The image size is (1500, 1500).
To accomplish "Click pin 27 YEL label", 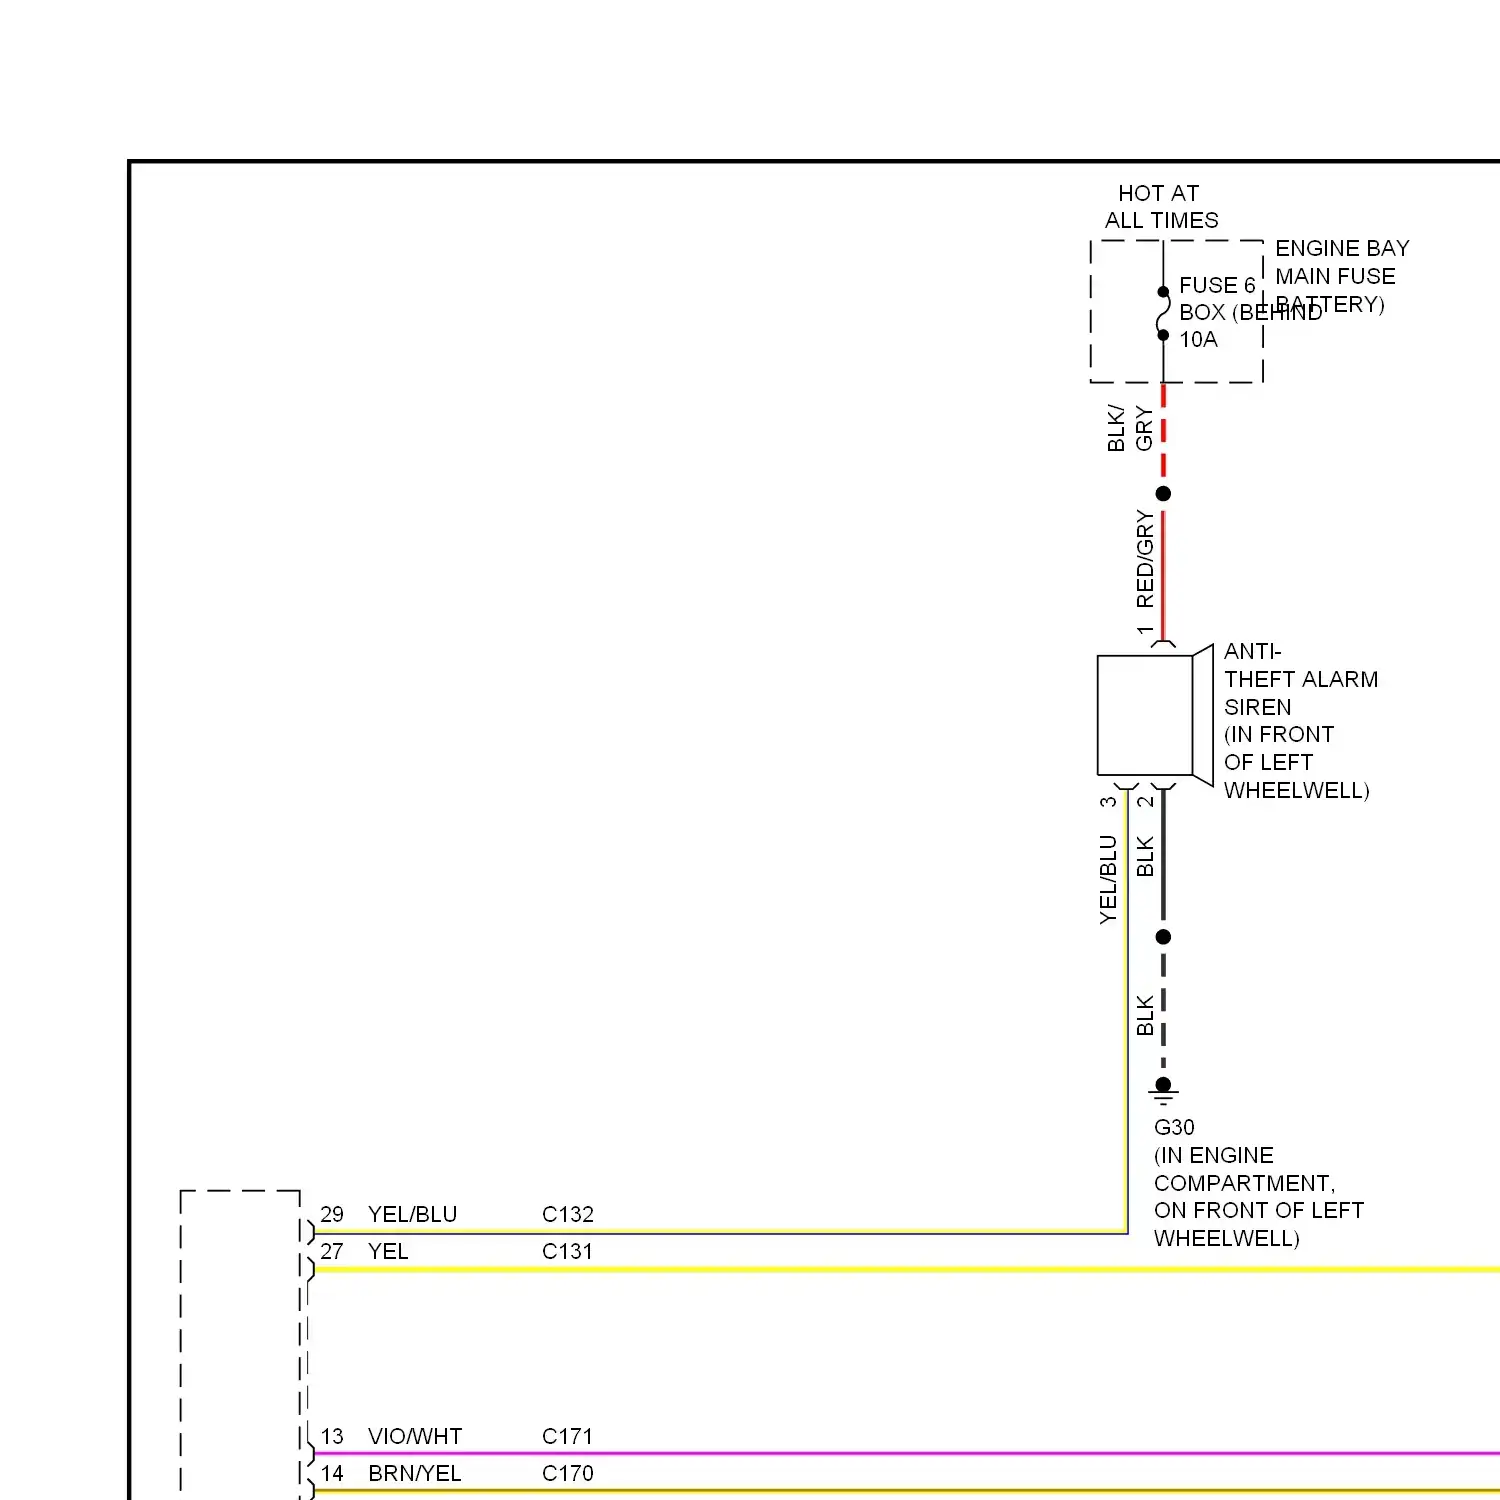I will click(x=364, y=1251).
